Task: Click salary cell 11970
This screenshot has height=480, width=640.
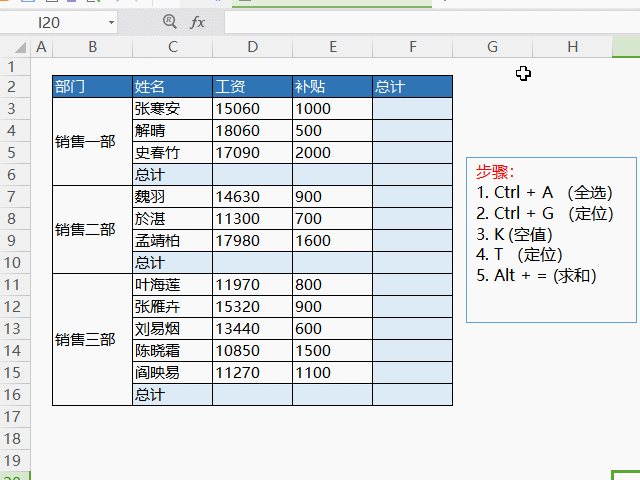Action: point(253,285)
